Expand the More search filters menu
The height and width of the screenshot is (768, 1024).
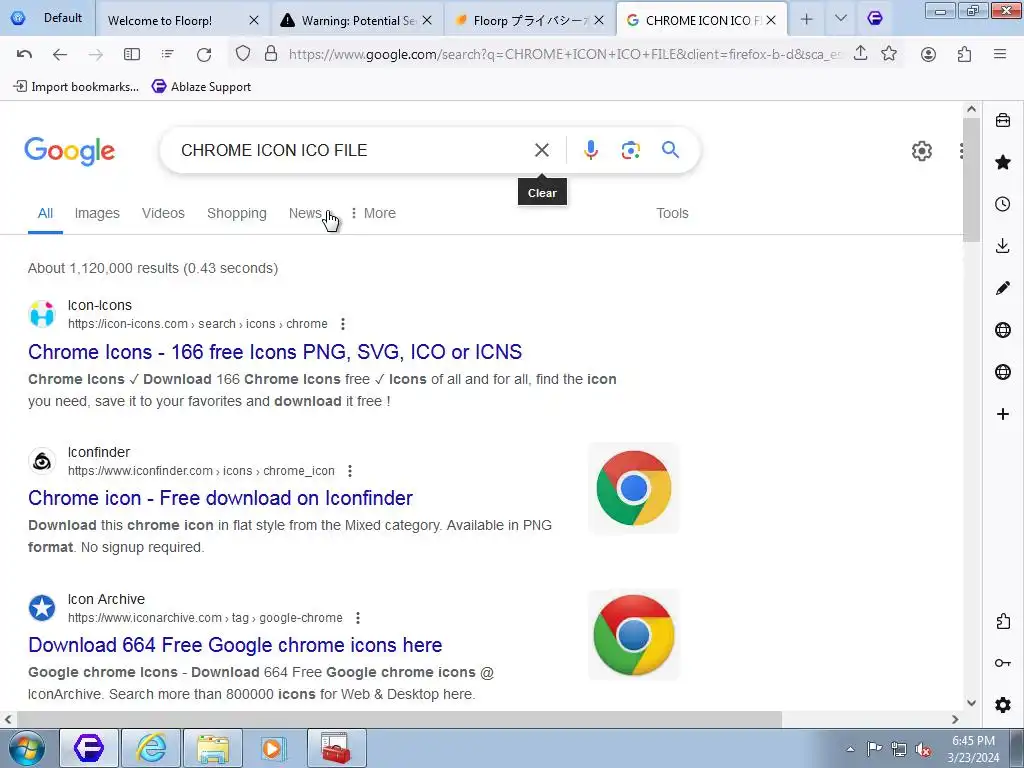[373, 213]
